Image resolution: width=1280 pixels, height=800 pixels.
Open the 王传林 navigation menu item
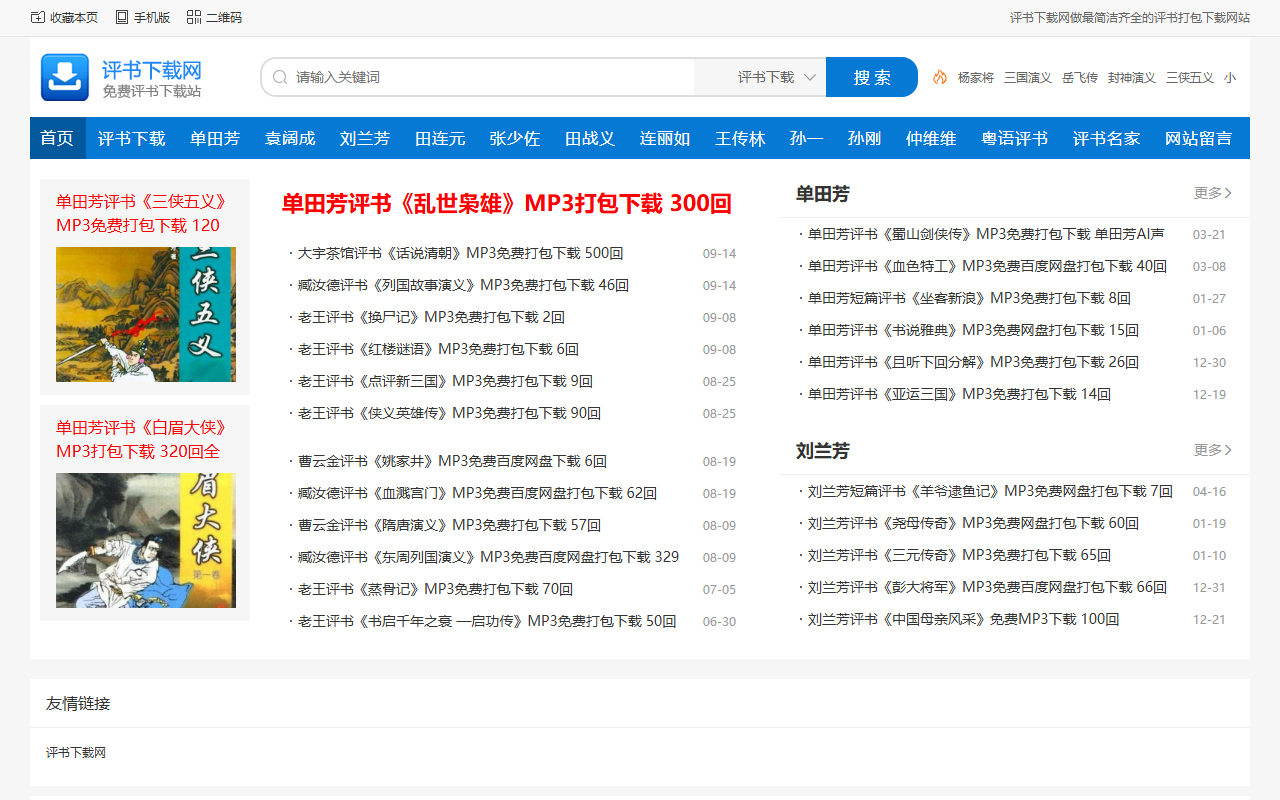[x=740, y=138]
